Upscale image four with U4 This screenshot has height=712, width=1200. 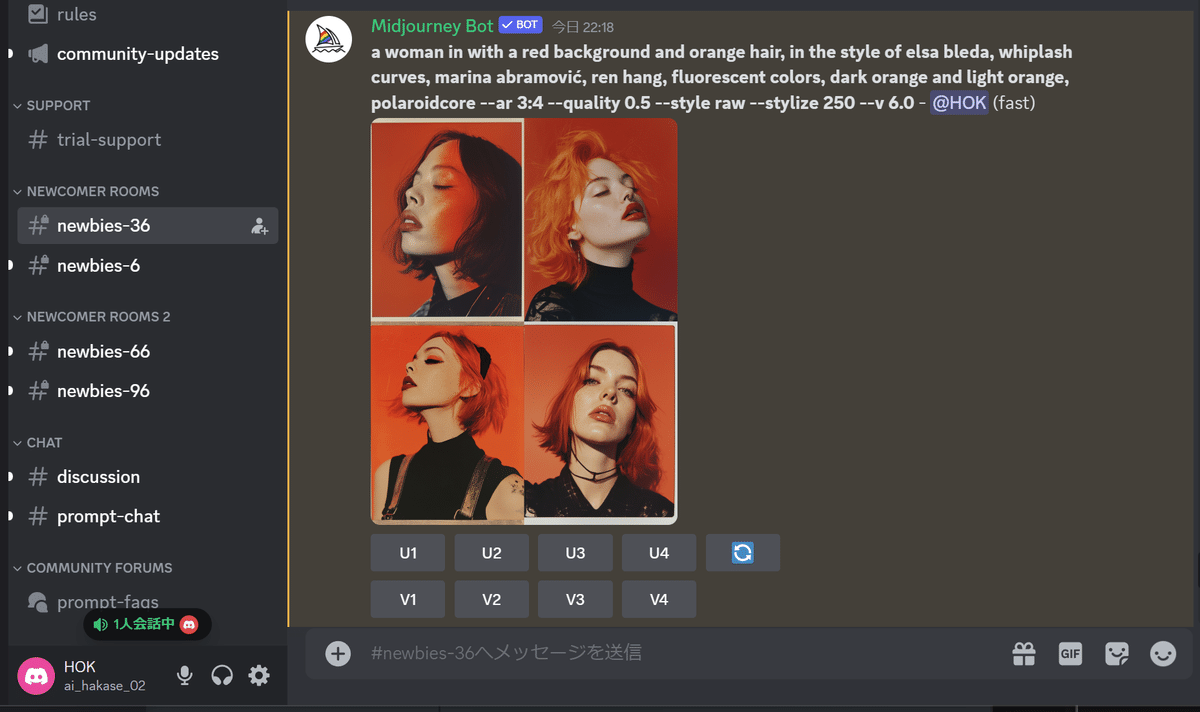pos(659,553)
